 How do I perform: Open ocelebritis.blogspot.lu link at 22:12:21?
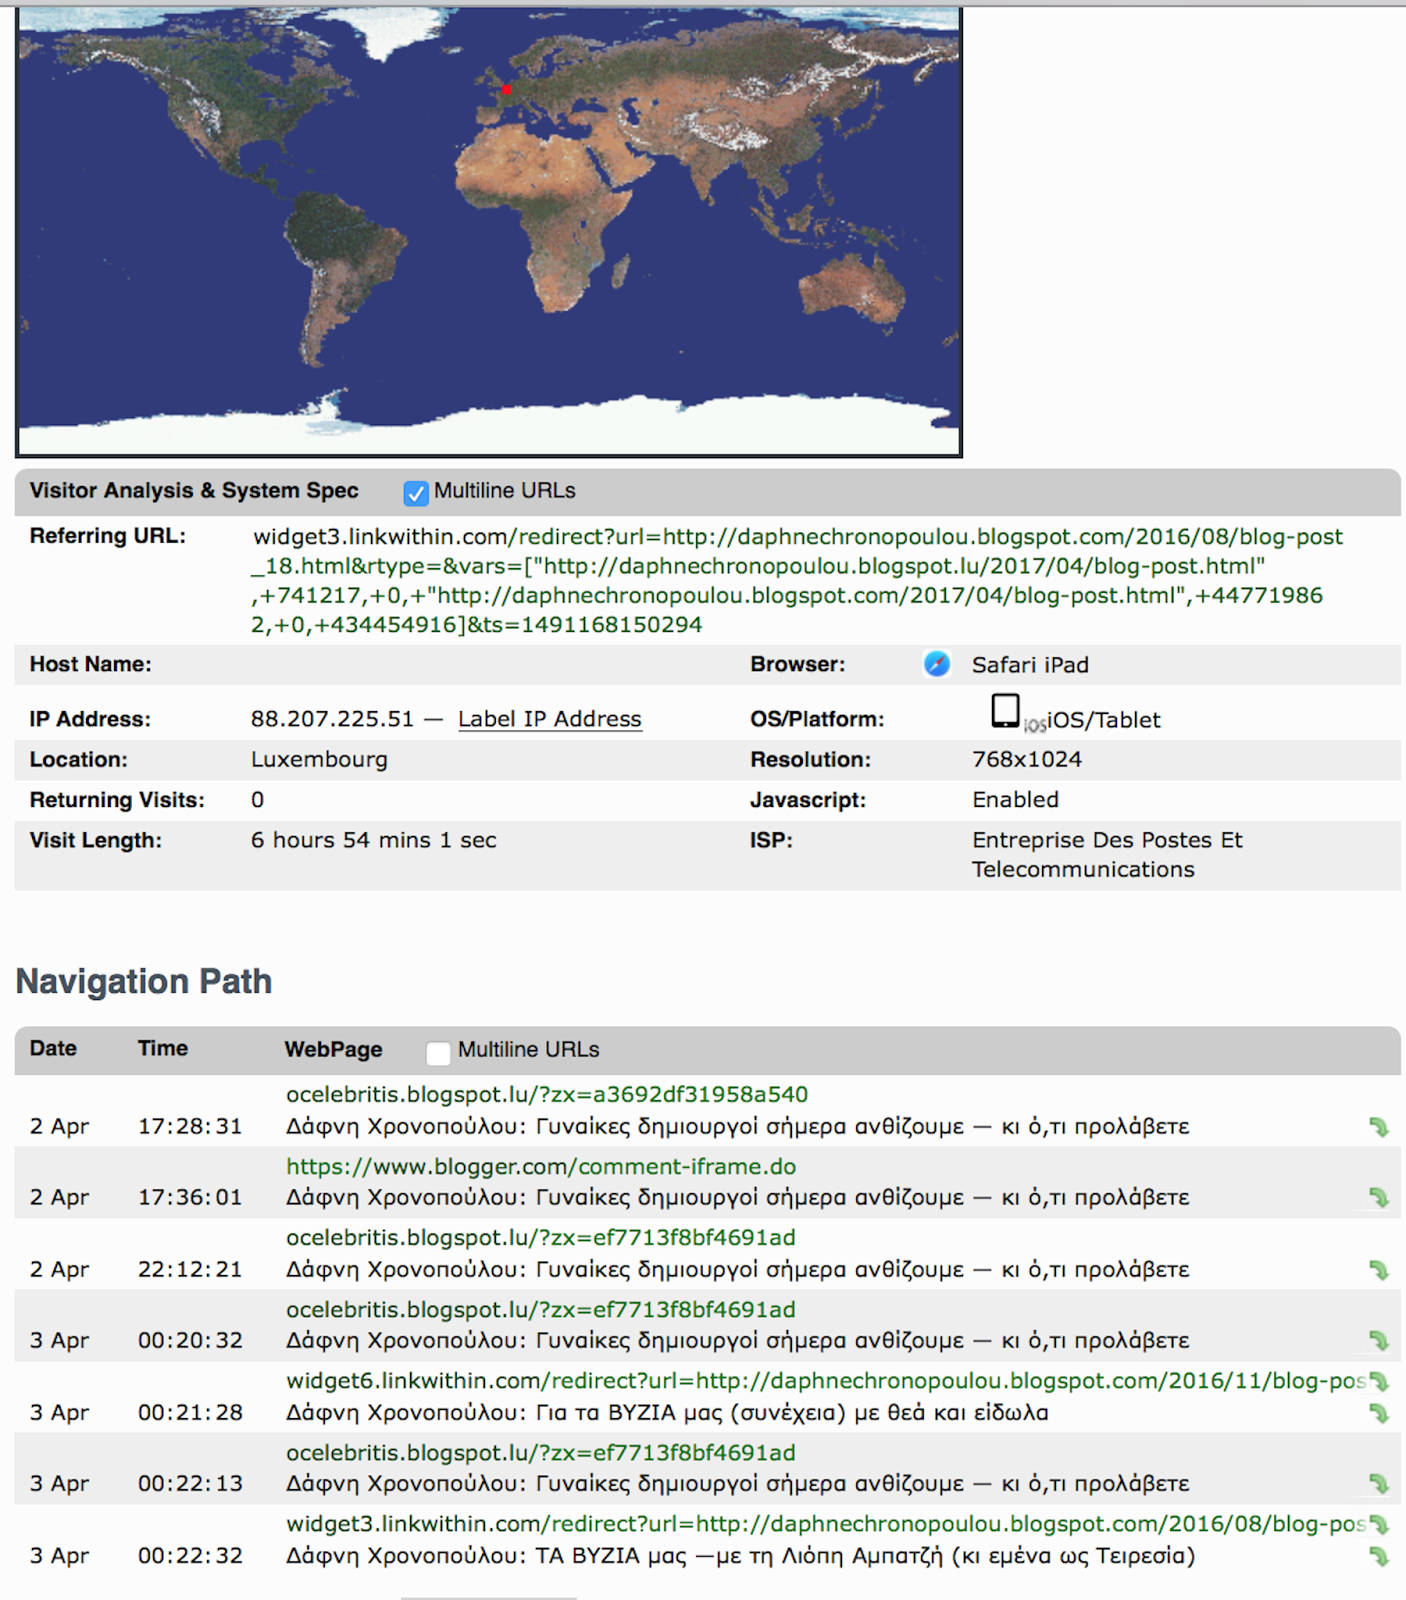[x=541, y=1237]
